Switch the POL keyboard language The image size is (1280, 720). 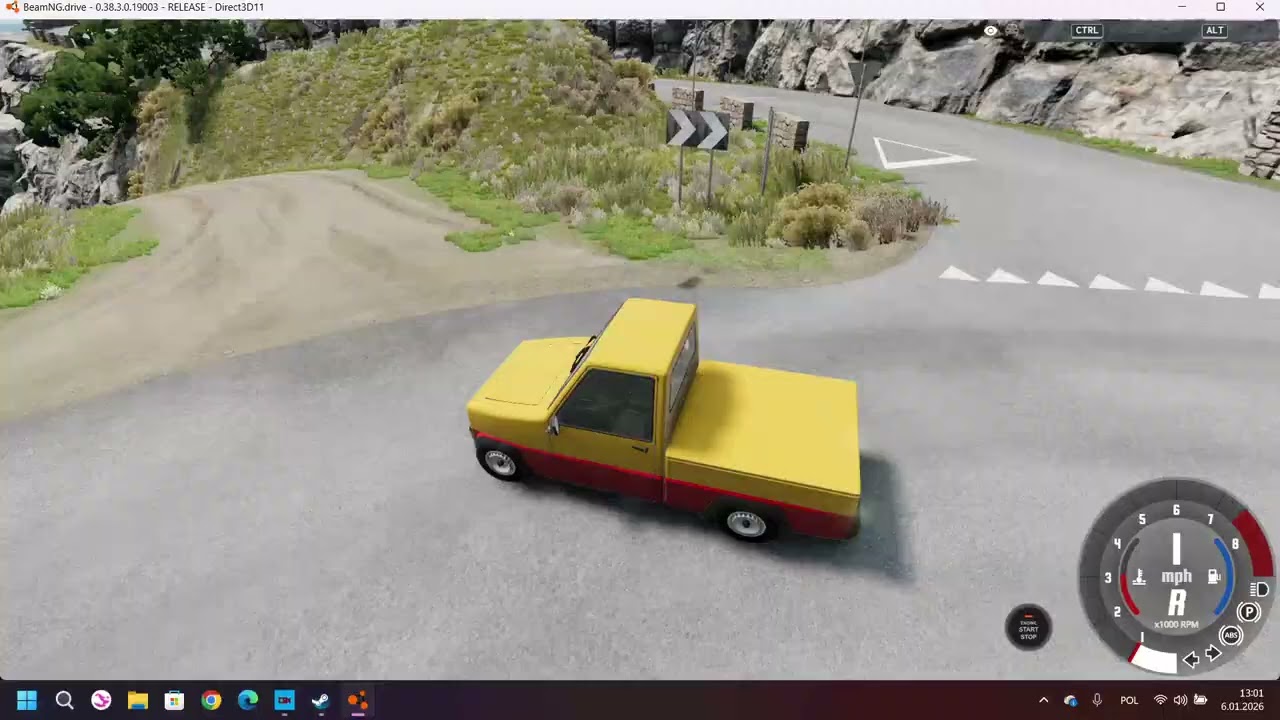[x=1129, y=700]
